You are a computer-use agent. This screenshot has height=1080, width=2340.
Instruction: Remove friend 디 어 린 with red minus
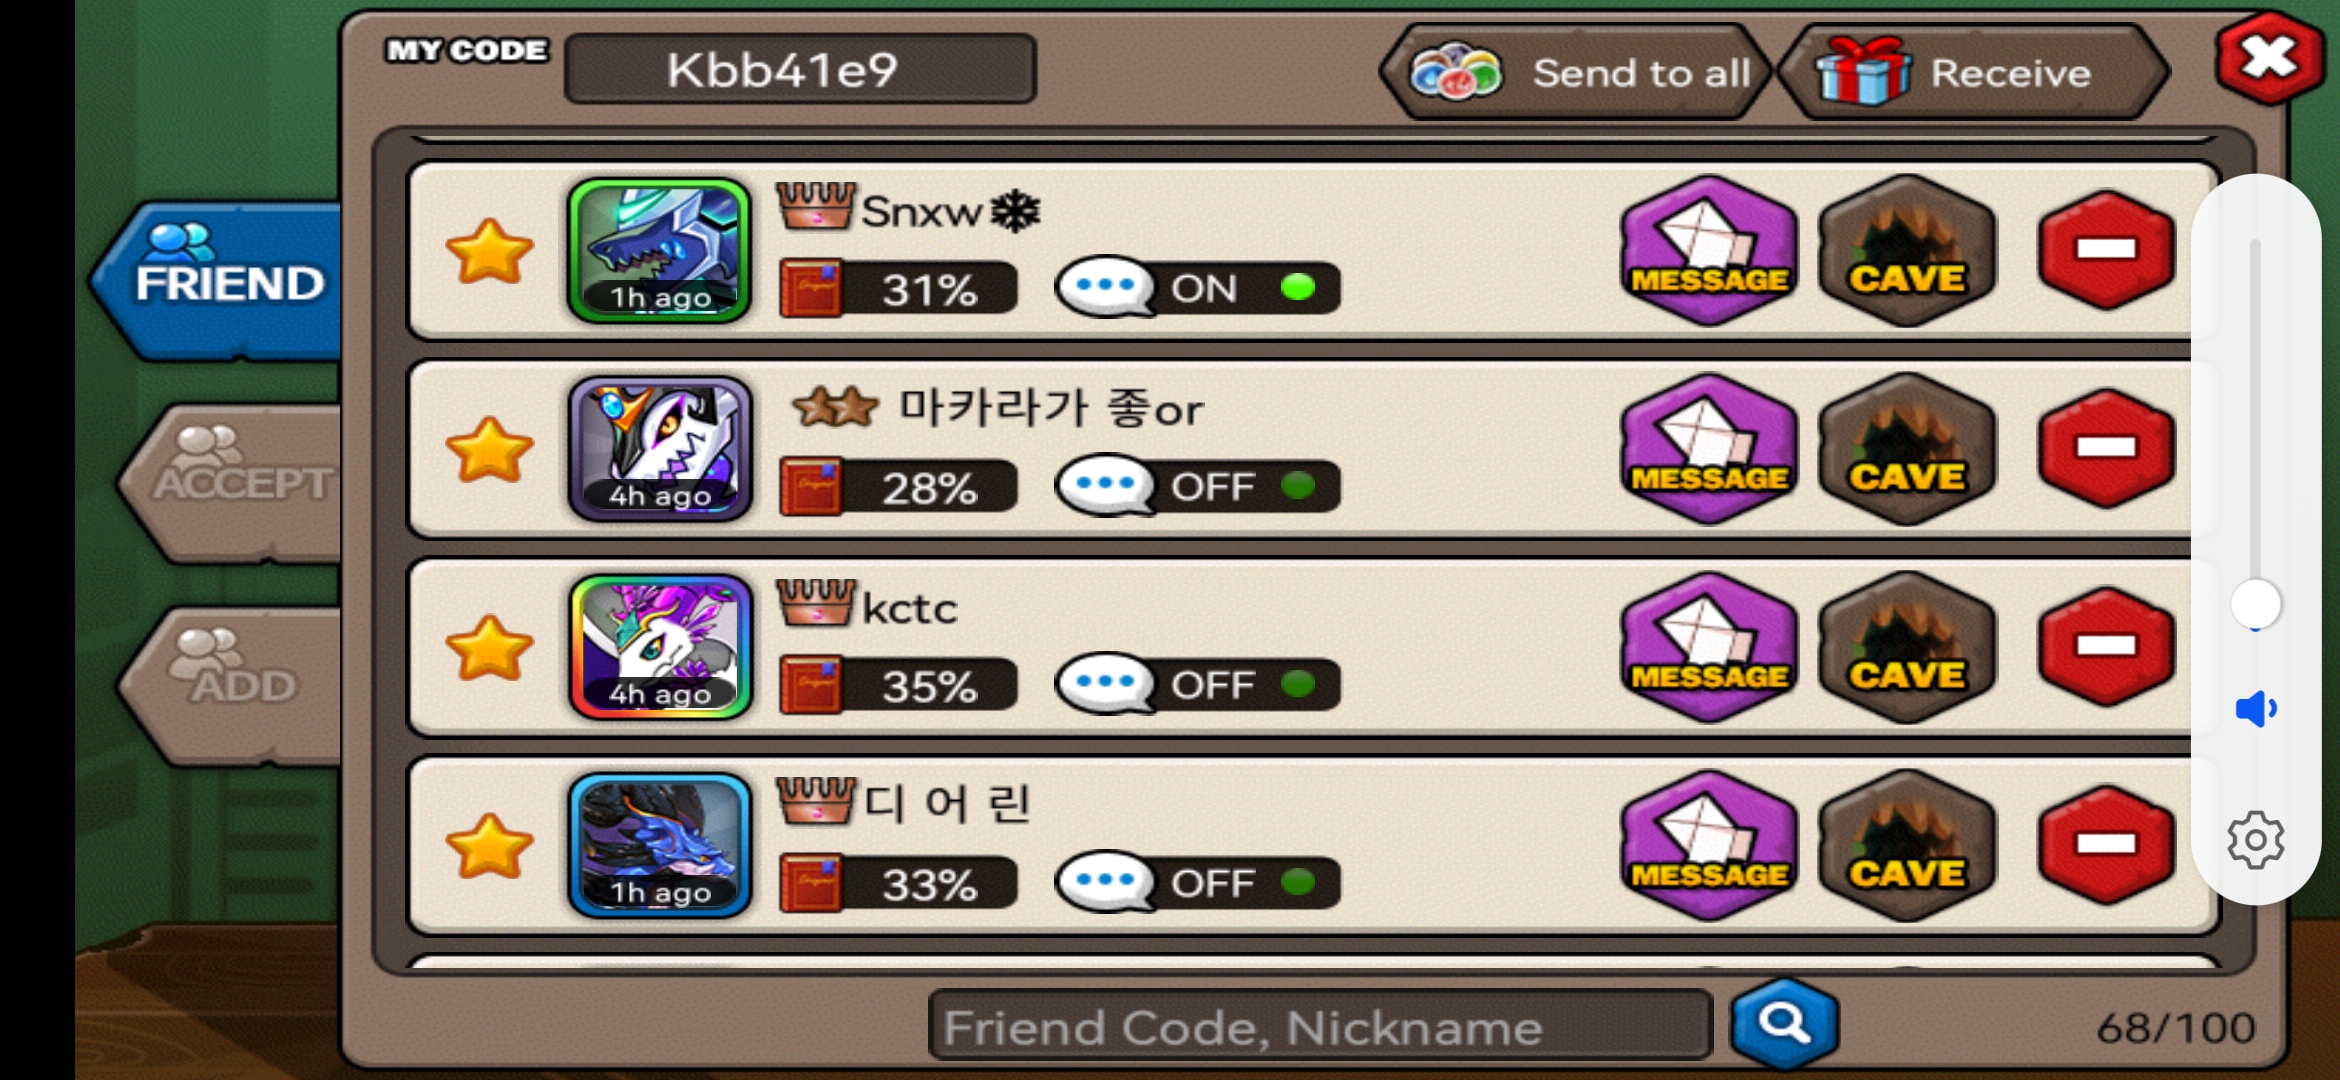[x=2106, y=845]
